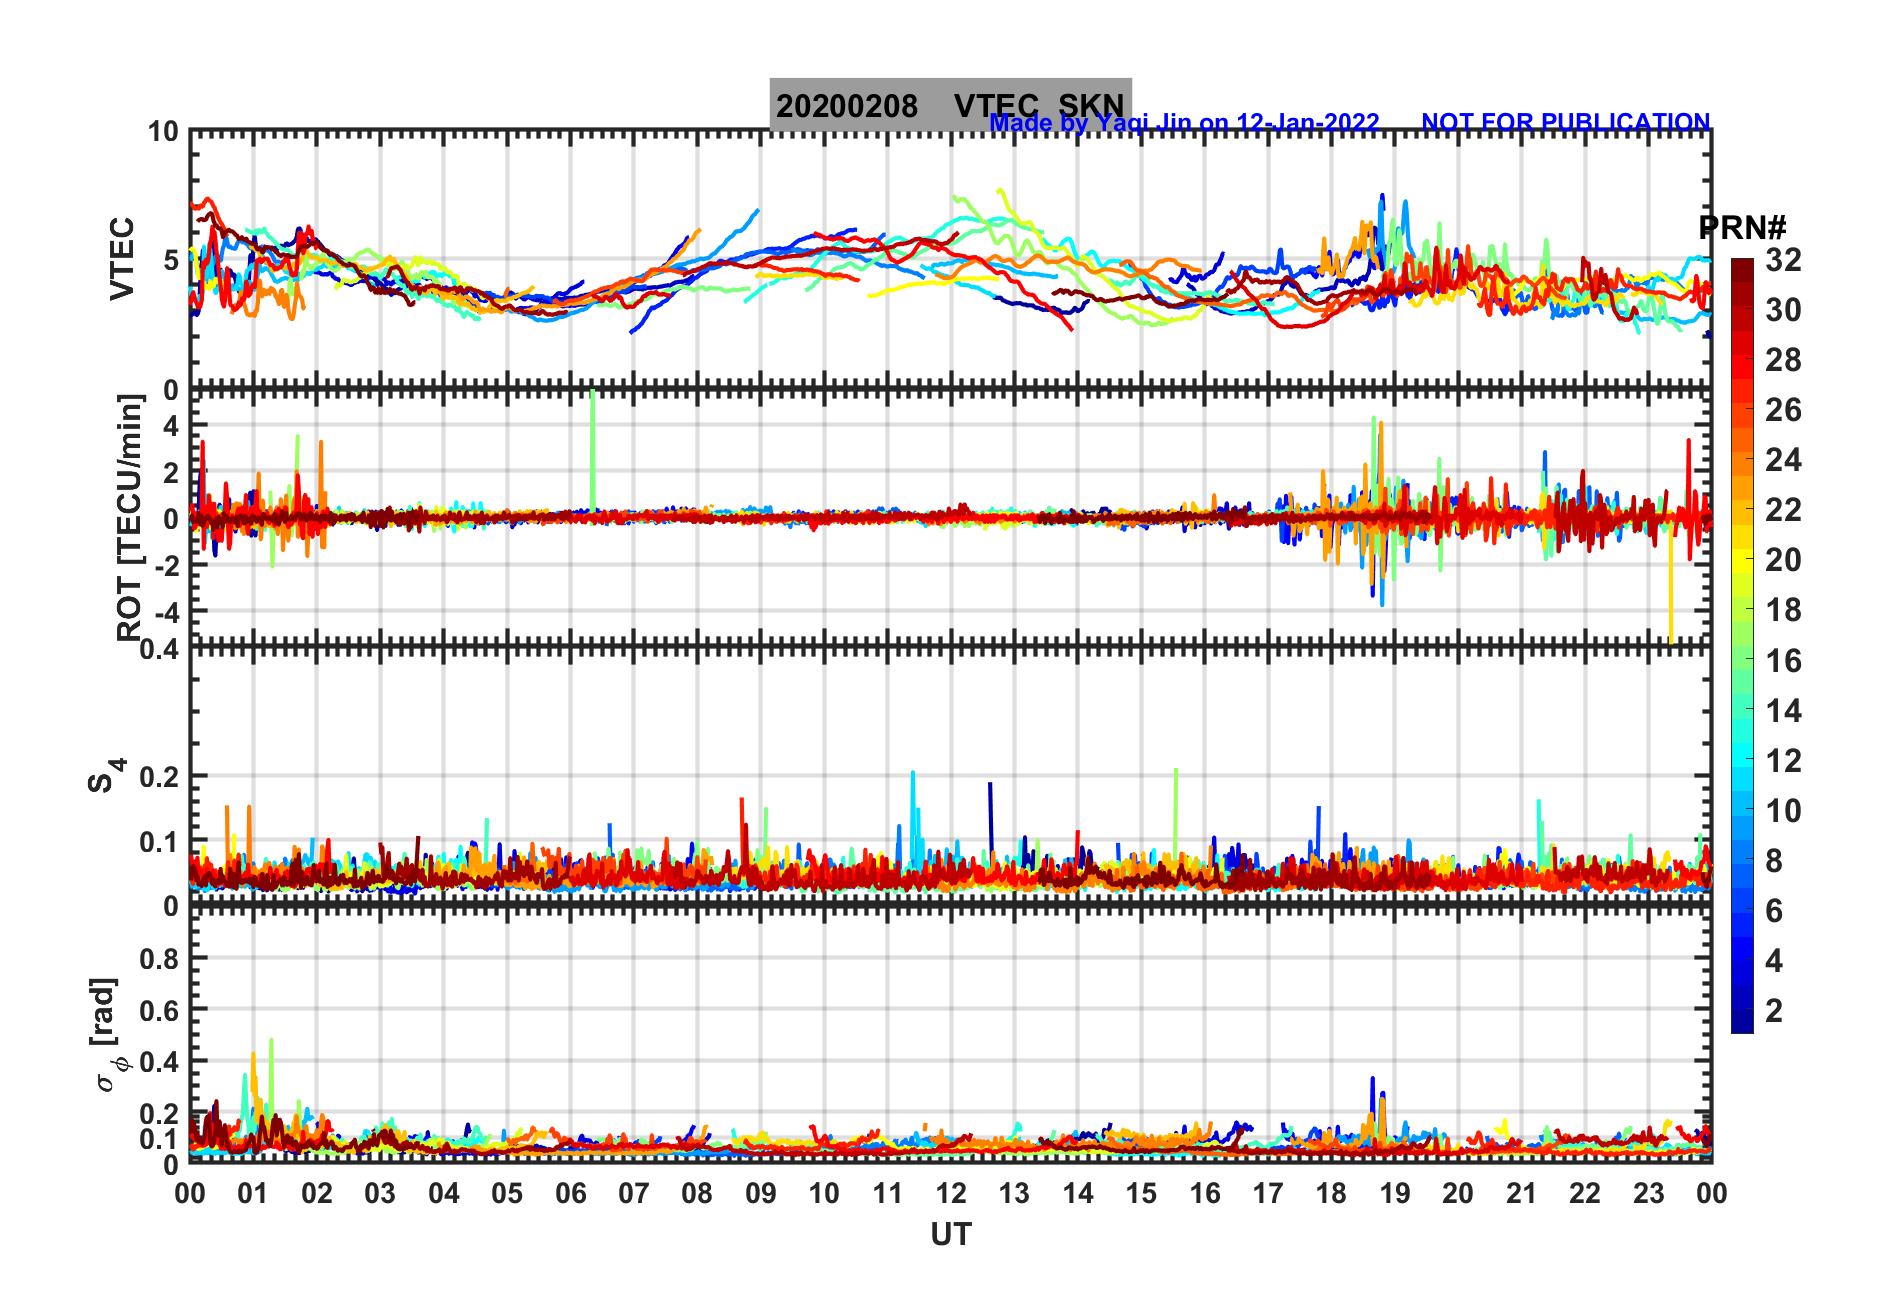This screenshot has height=1292, width=1902.
Task: Click x-axis tick label 18
Action: pos(1331,1193)
